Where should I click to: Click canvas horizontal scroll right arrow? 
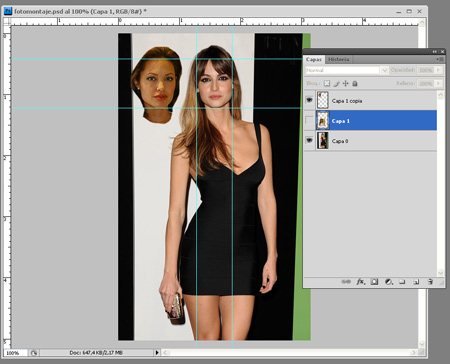click(x=413, y=352)
